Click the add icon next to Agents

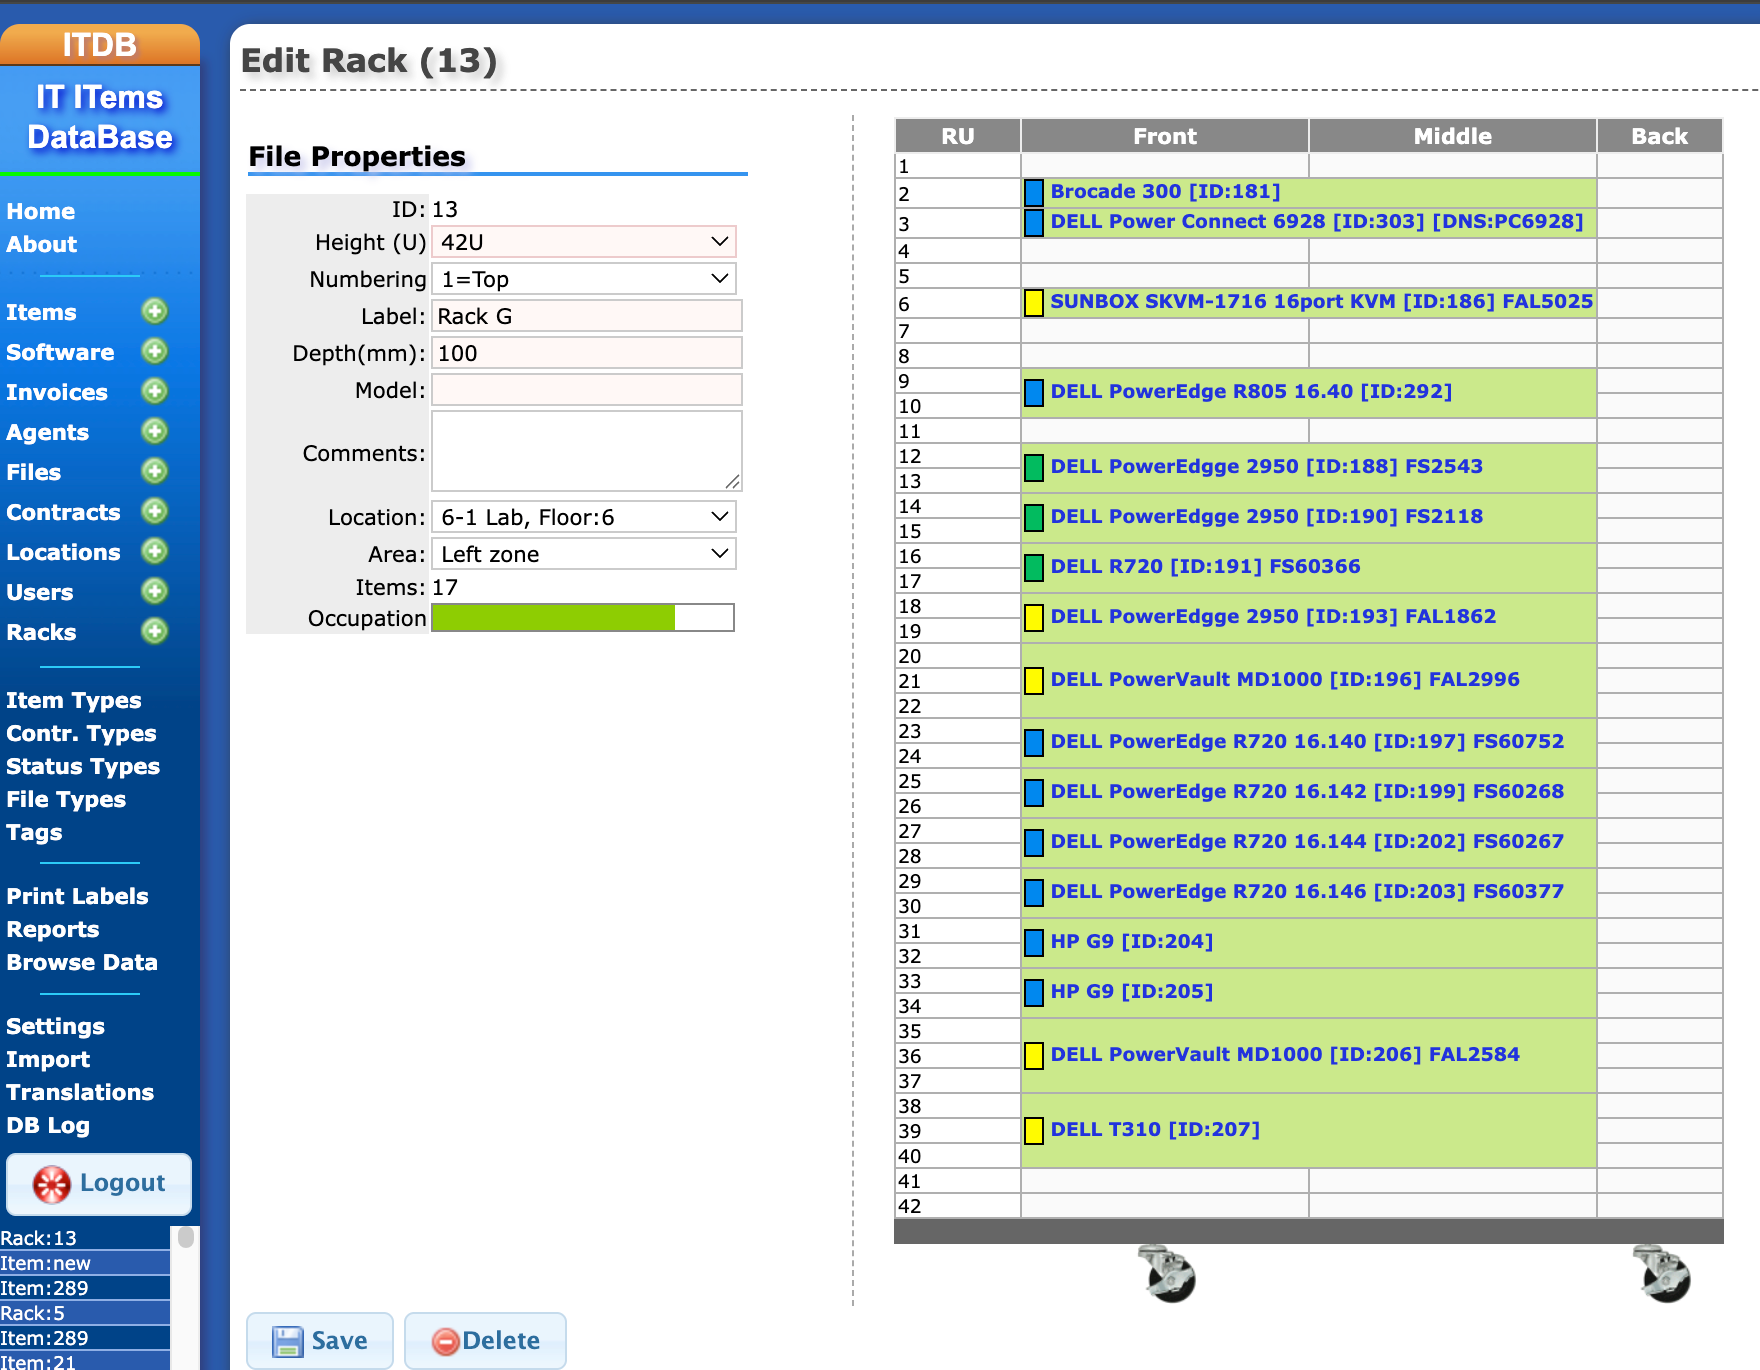(154, 431)
